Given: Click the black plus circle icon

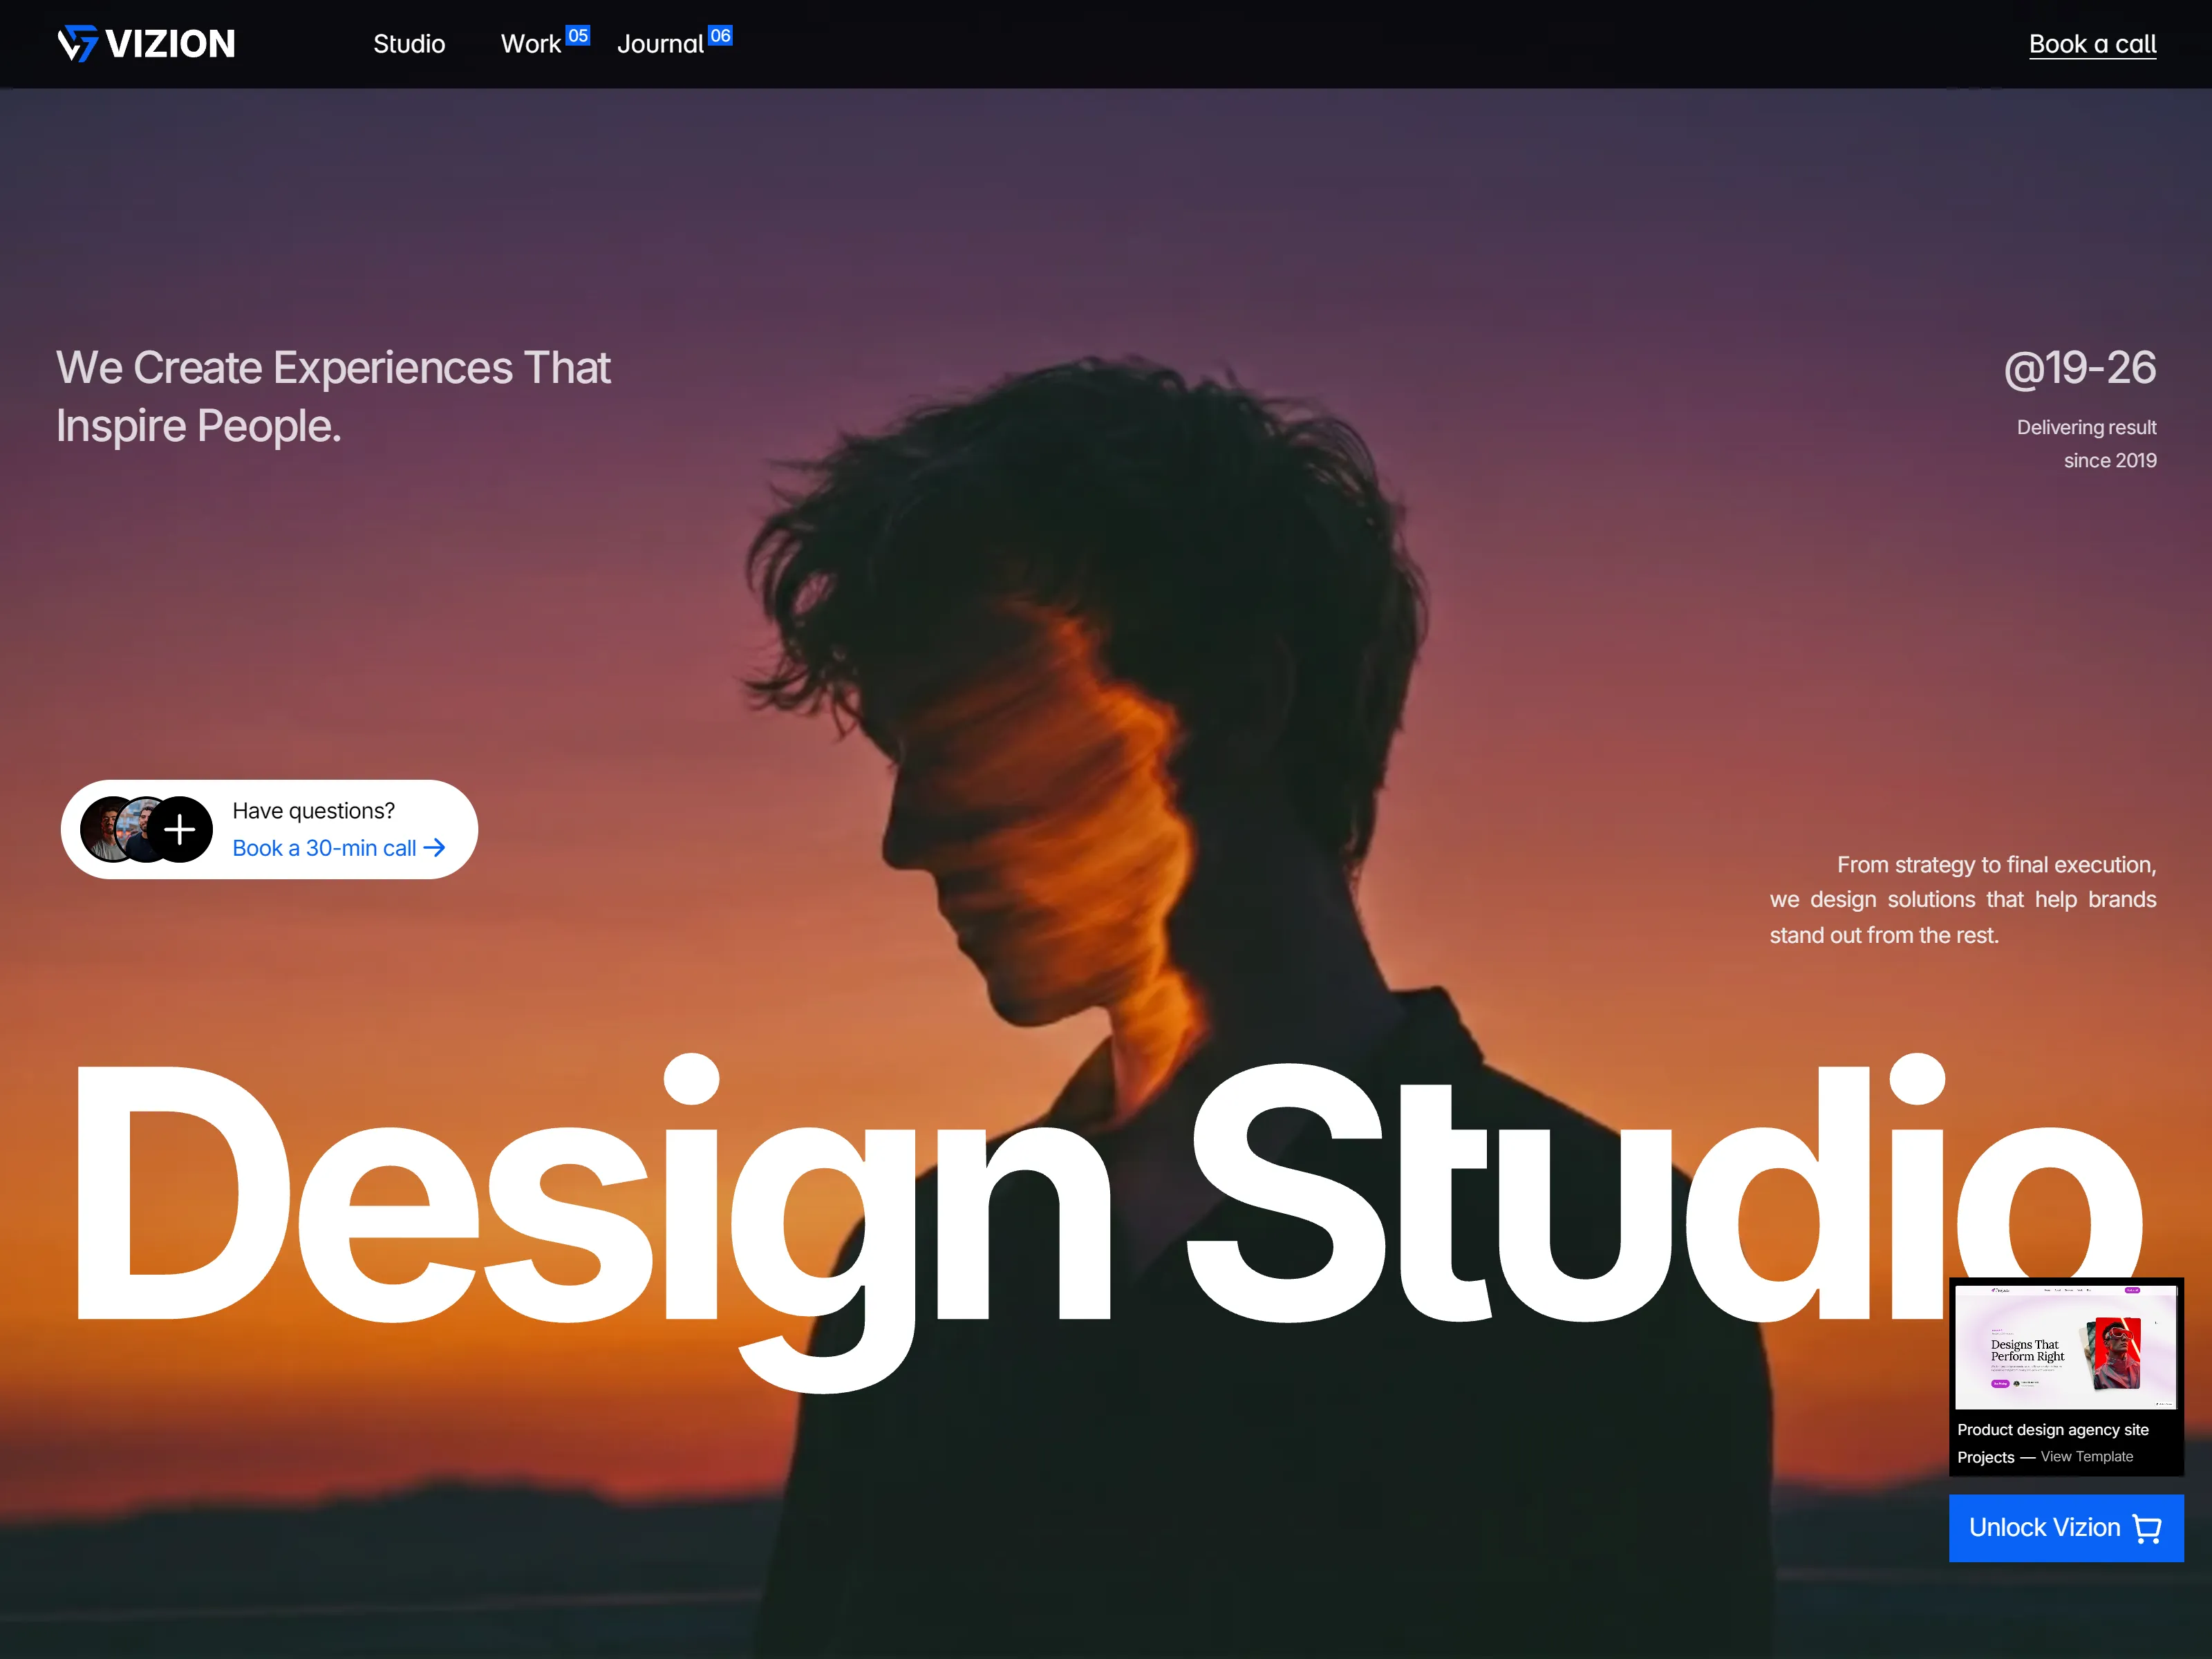Looking at the screenshot, I should (180, 829).
